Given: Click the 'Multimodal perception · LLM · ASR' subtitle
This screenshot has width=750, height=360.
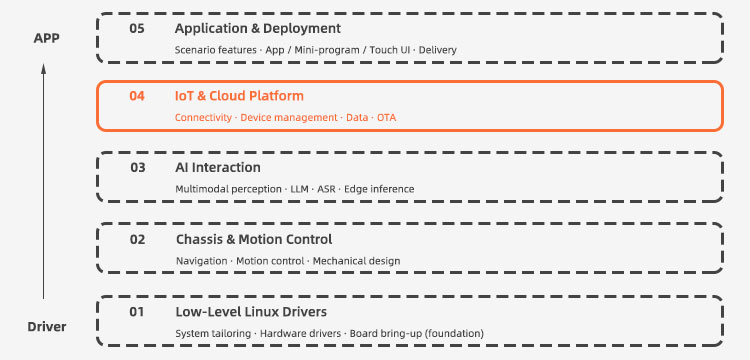Looking at the screenshot, I should pyautogui.click(x=295, y=189).
